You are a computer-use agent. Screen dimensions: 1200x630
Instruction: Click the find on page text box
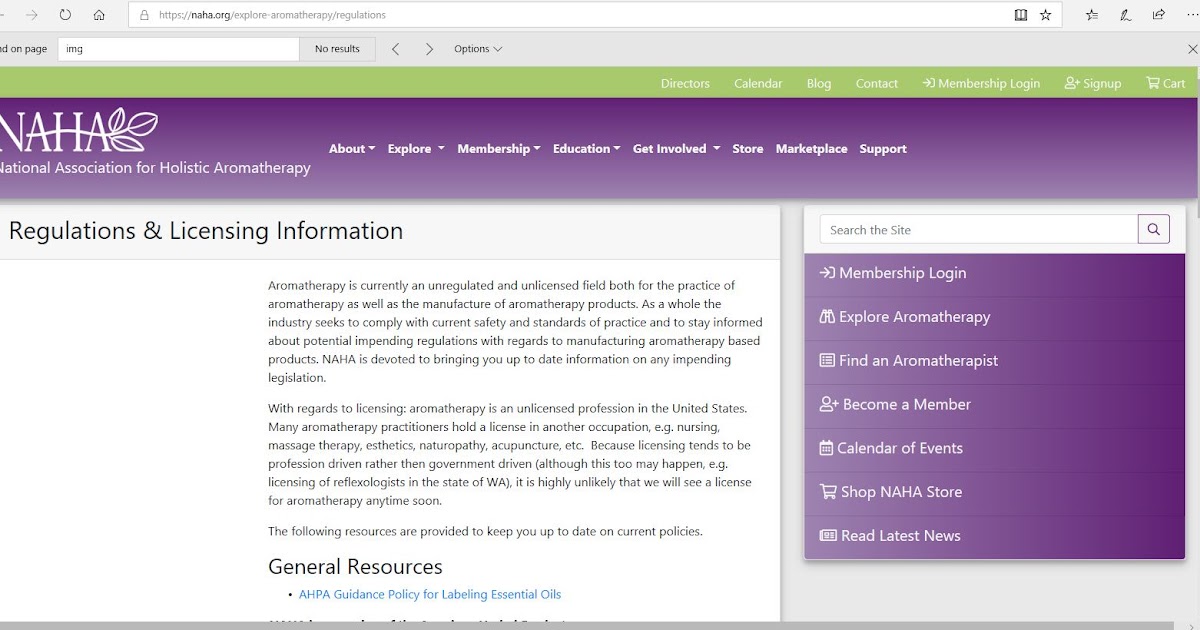(x=178, y=49)
